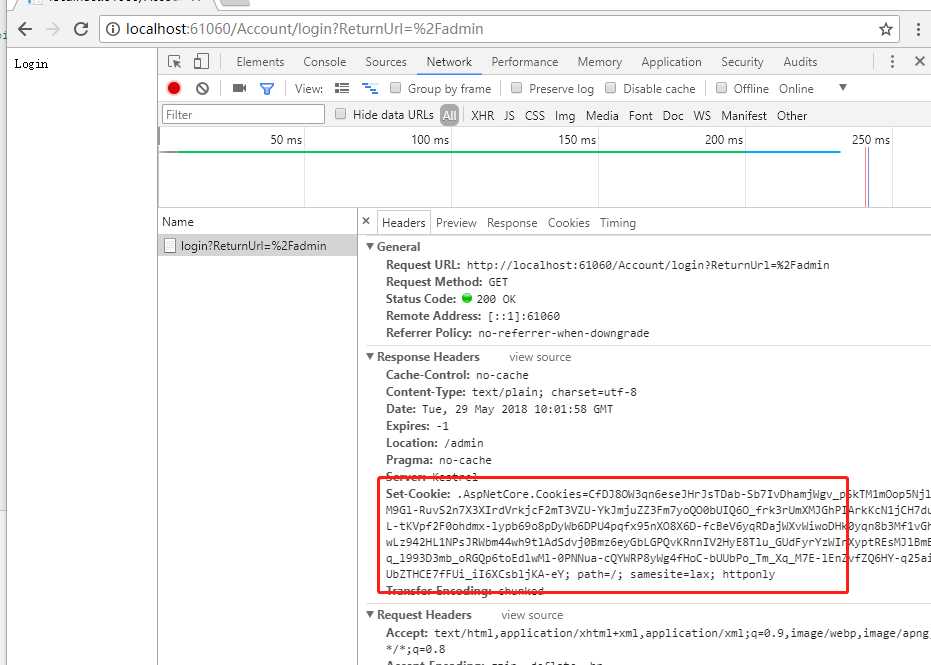Toggle the overview waterfall view icon

pos(370,88)
